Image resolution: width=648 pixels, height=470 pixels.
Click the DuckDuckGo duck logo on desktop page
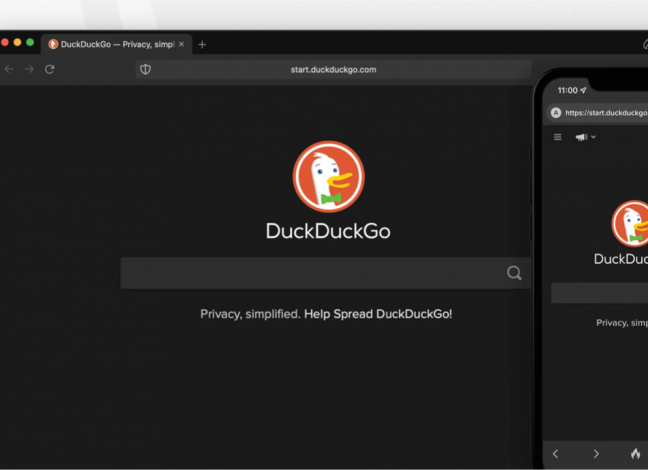pyautogui.click(x=329, y=177)
